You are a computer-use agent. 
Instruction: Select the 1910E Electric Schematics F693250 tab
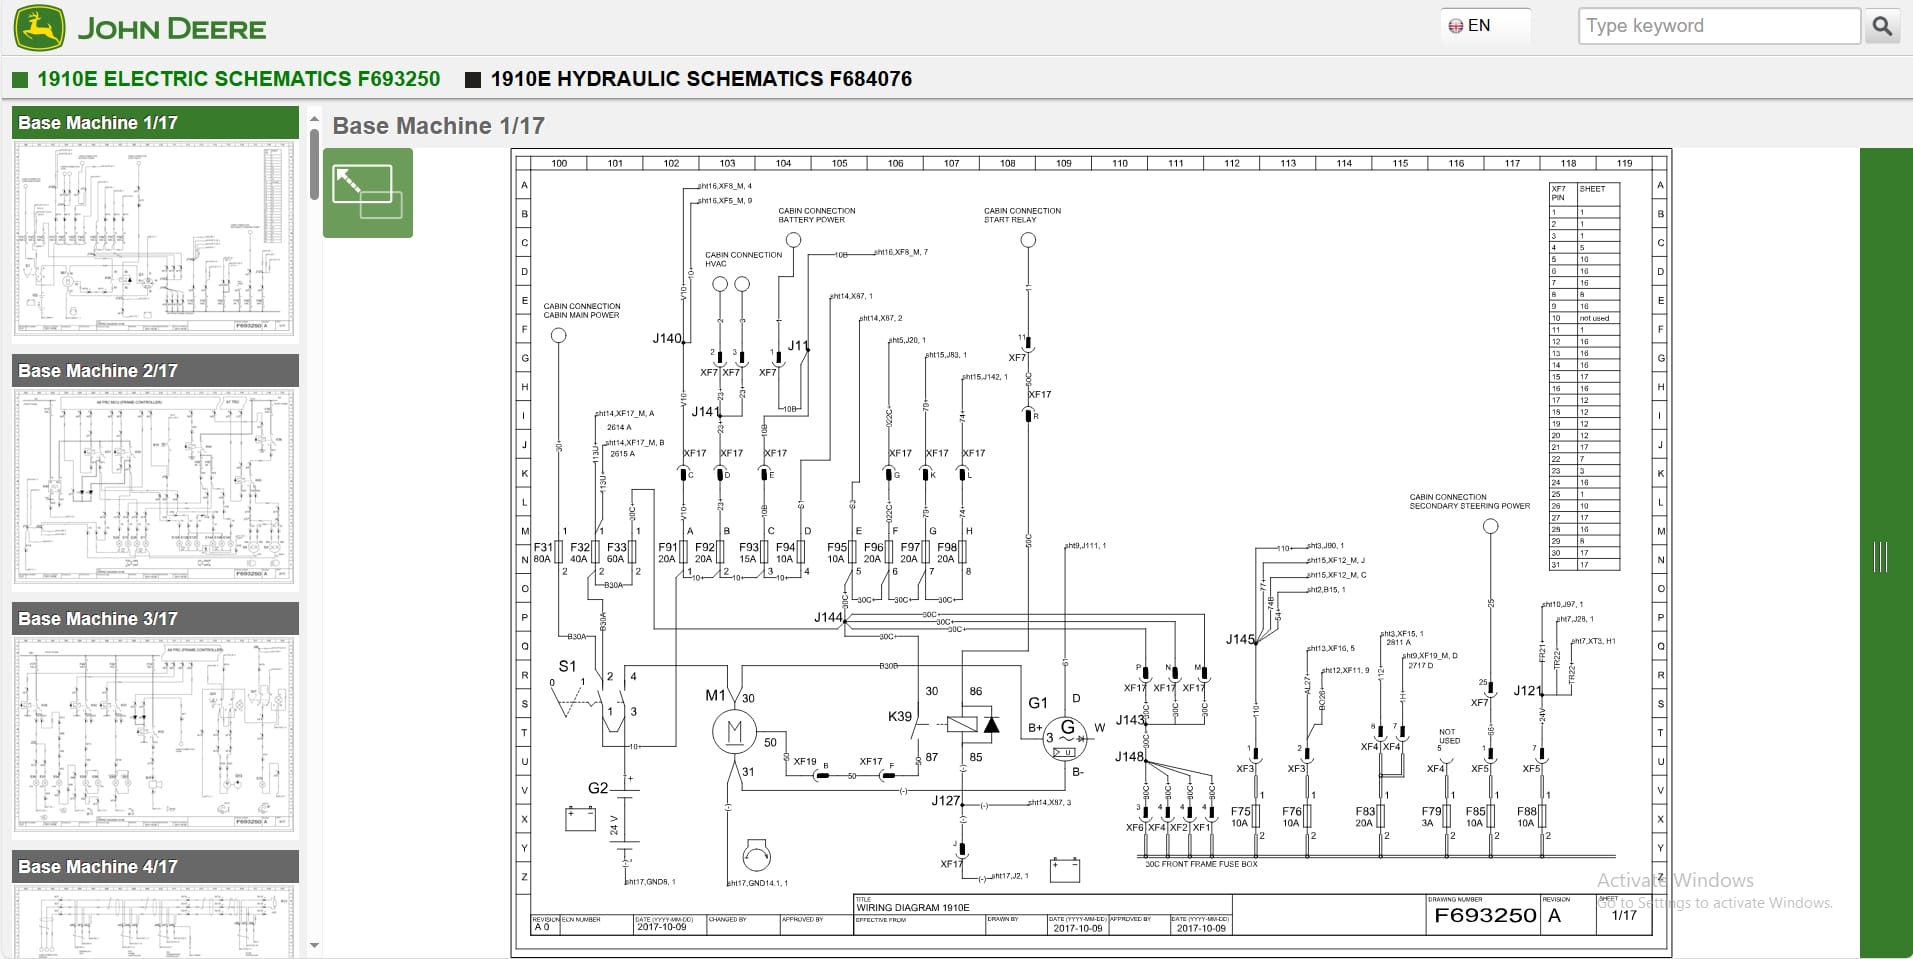coord(238,78)
